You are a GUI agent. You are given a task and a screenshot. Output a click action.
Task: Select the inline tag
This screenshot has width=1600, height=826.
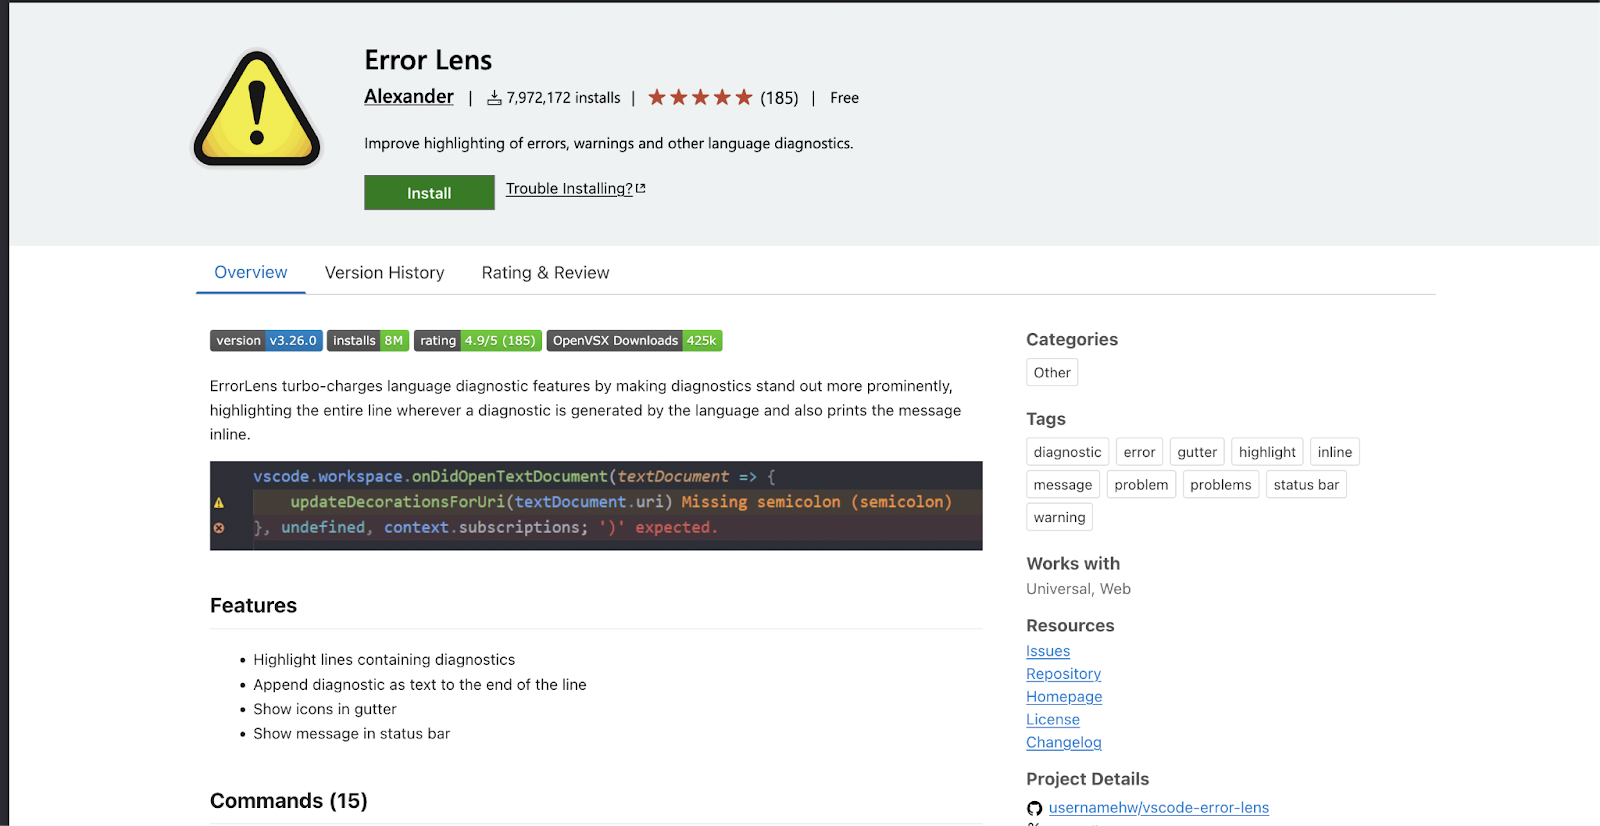point(1335,452)
